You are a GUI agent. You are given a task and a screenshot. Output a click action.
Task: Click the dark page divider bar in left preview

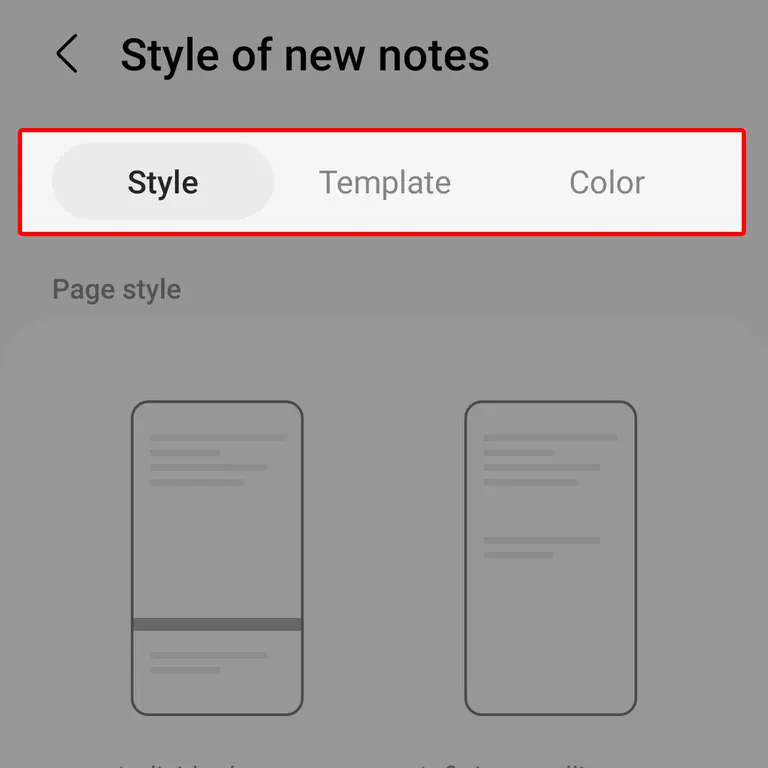217,624
